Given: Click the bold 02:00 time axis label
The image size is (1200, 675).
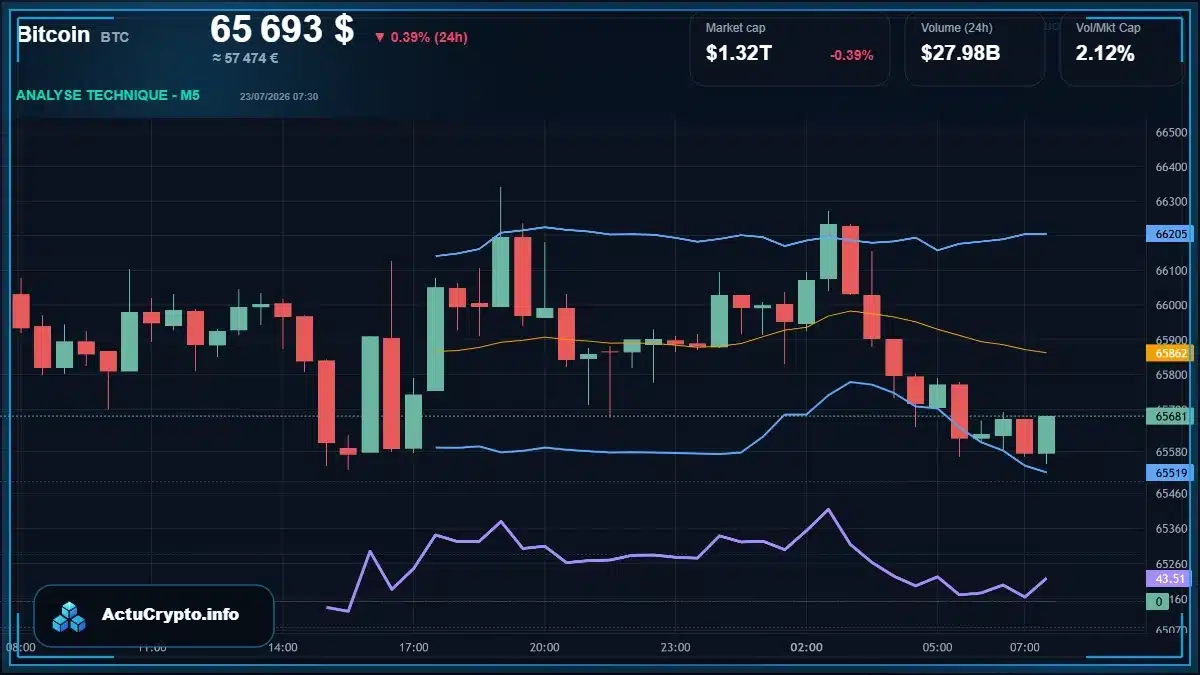Looking at the screenshot, I should tap(806, 648).
